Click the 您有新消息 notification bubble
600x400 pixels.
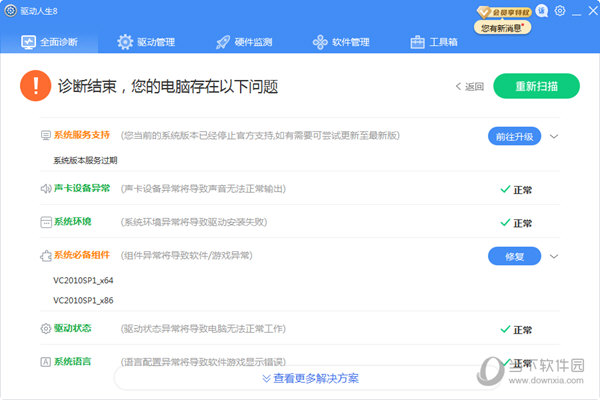tap(502, 28)
